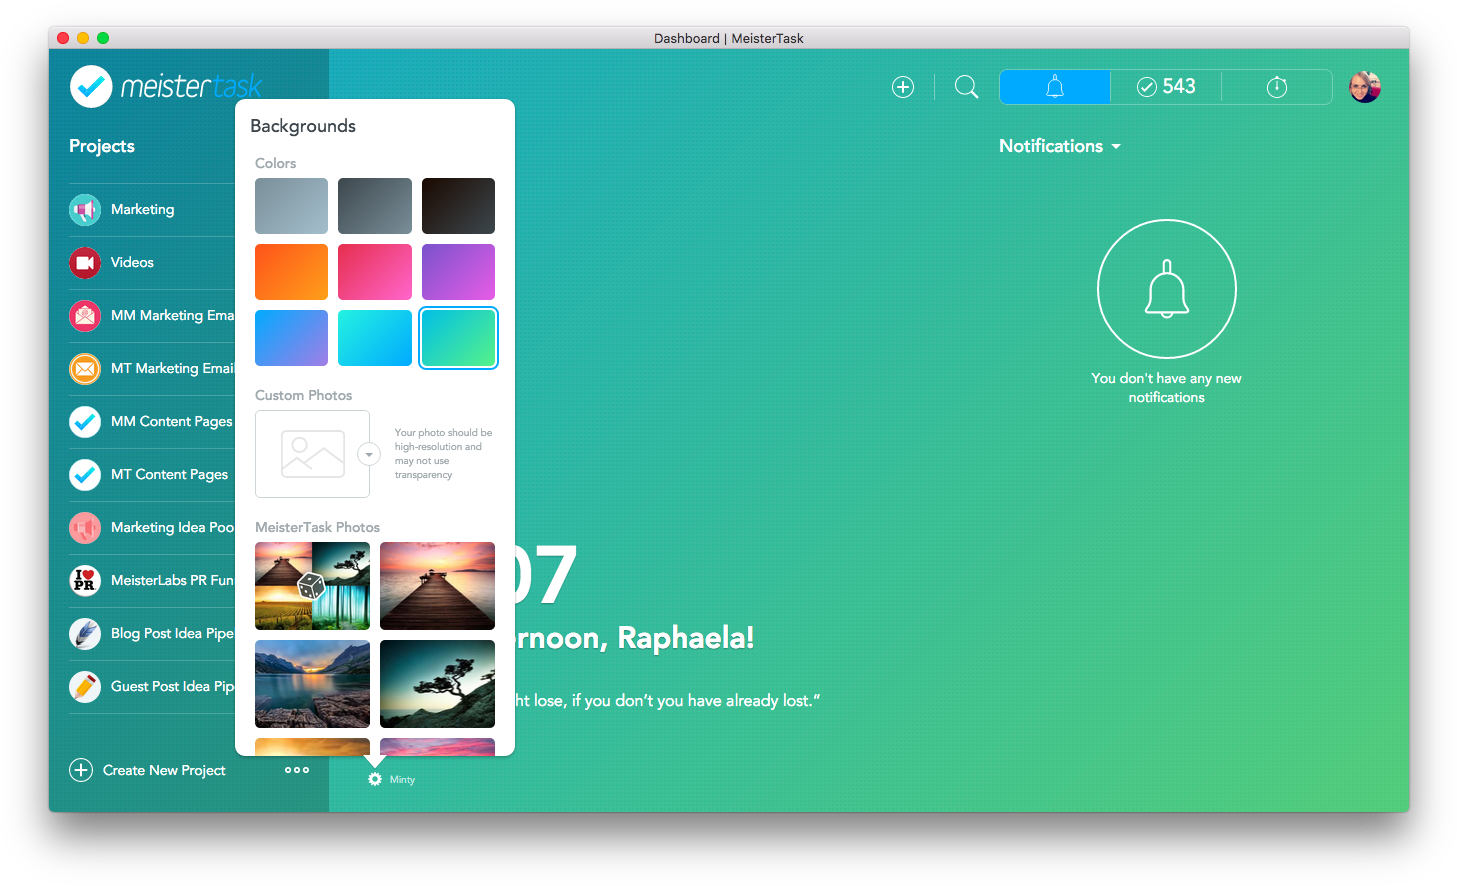This screenshot has width=1457, height=886.
Task: Click Create New Project
Action: coord(164,771)
